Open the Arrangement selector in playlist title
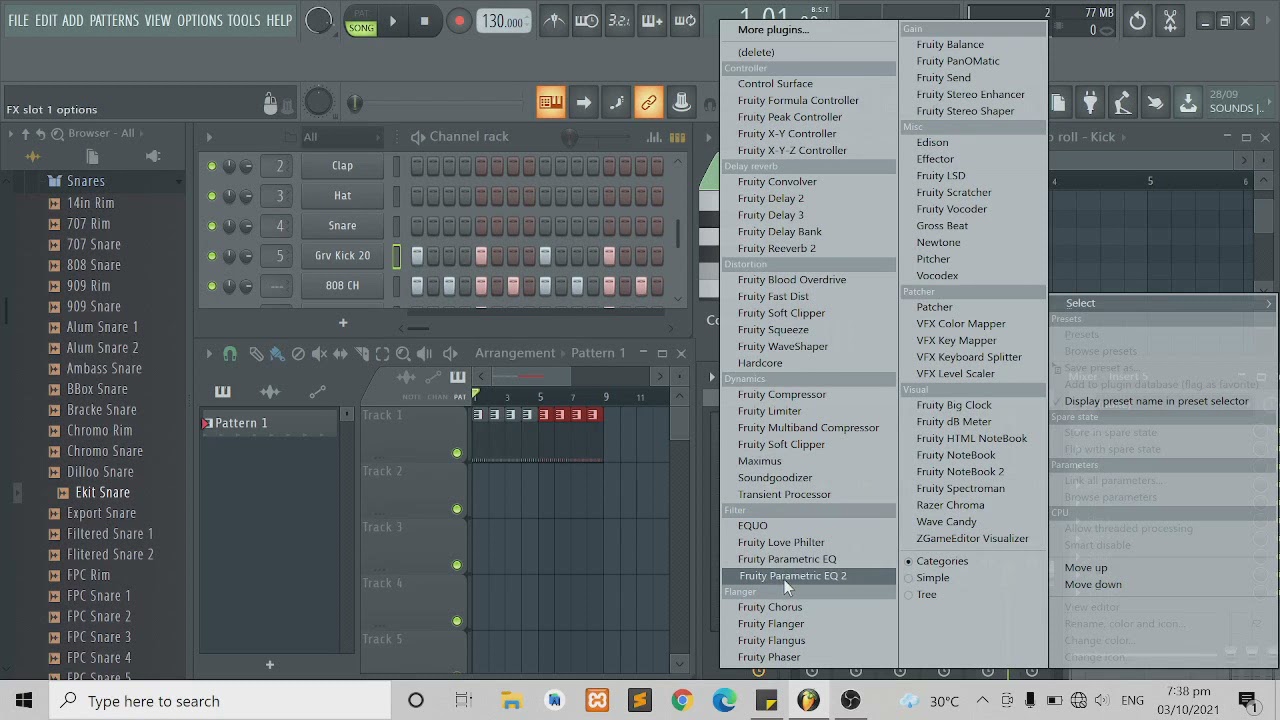1280x720 pixels. [x=514, y=353]
